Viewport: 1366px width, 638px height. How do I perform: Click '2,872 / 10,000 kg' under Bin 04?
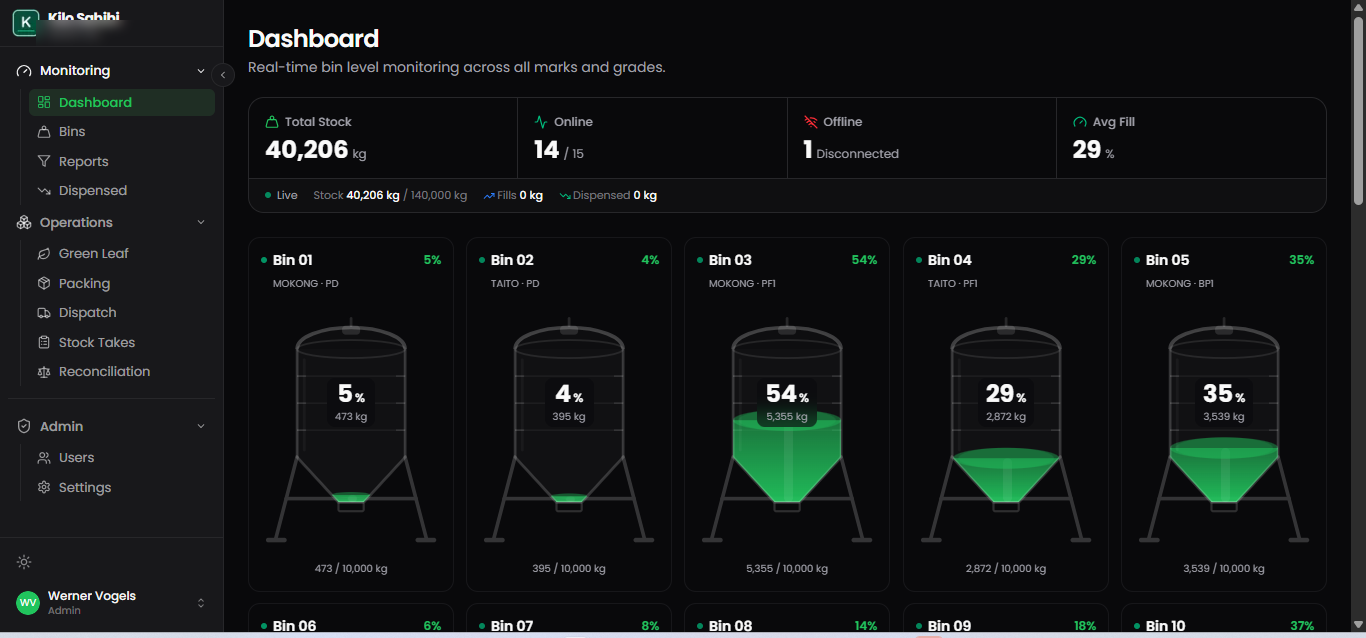(1006, 569)
